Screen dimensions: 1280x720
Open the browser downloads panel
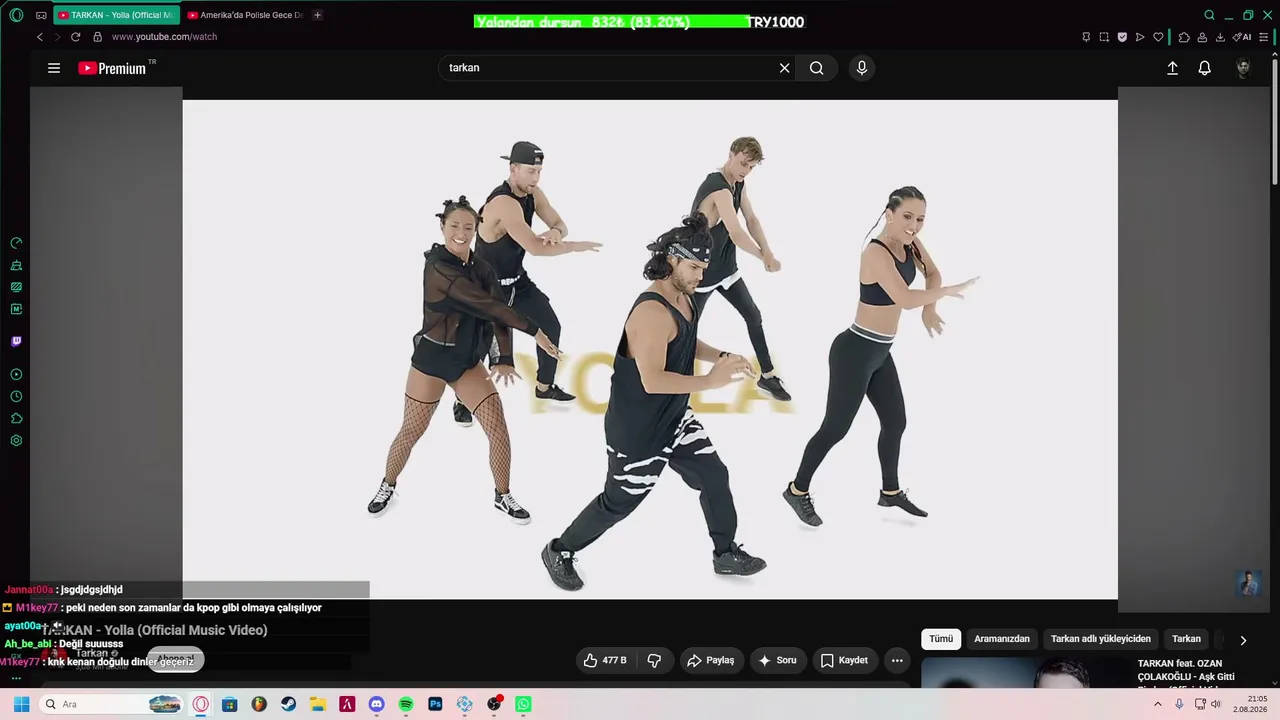[x=1220, y=37]
